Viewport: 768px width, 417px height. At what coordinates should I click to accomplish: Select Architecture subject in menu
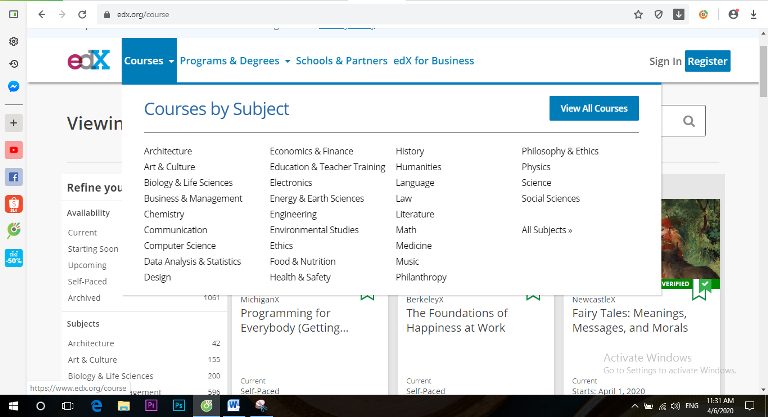(168, 151)
